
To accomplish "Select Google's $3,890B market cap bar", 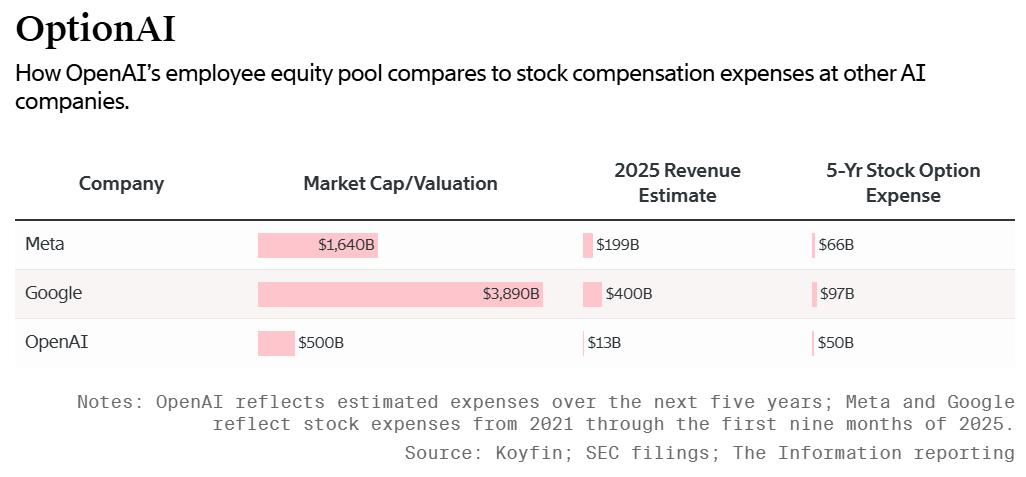I will (400, 294).
